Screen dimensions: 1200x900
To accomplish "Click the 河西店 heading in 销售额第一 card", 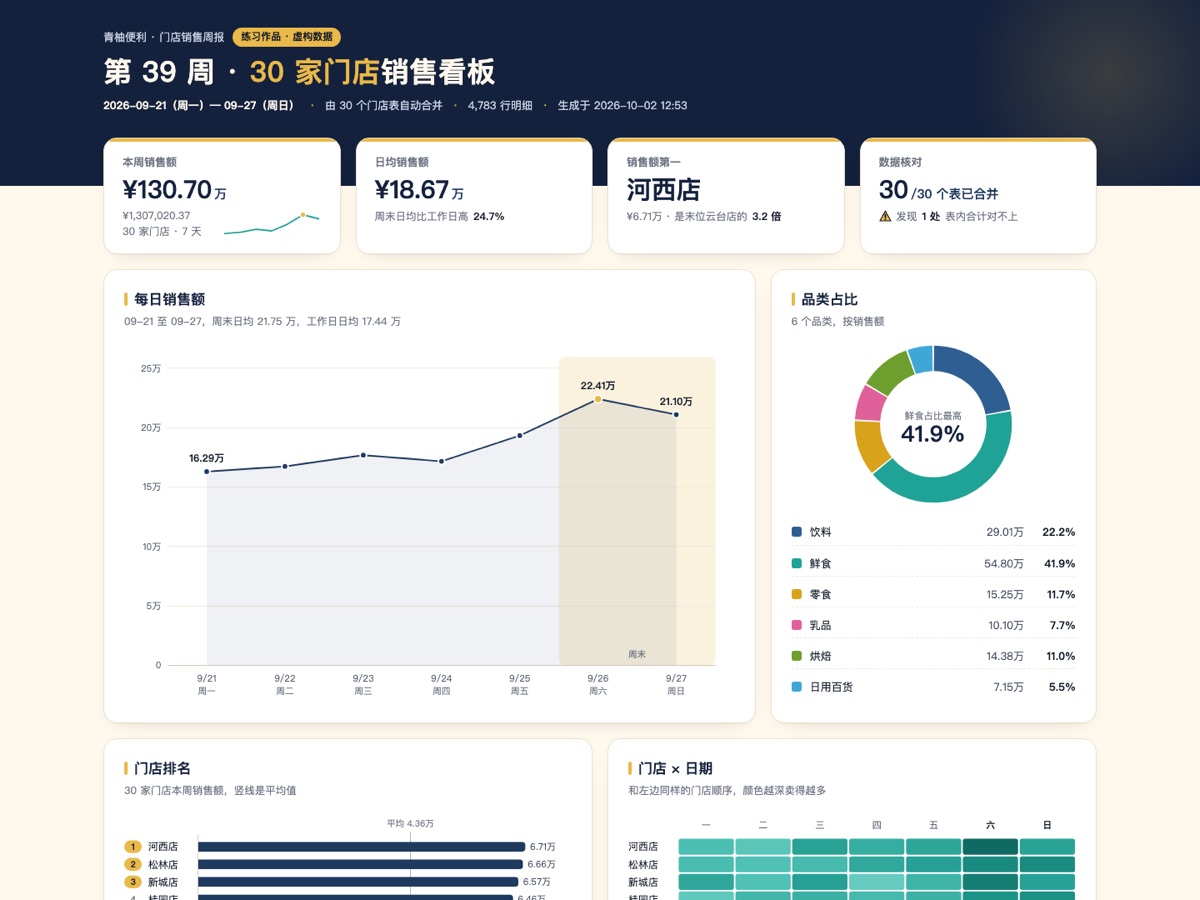I will click(663, 190).
